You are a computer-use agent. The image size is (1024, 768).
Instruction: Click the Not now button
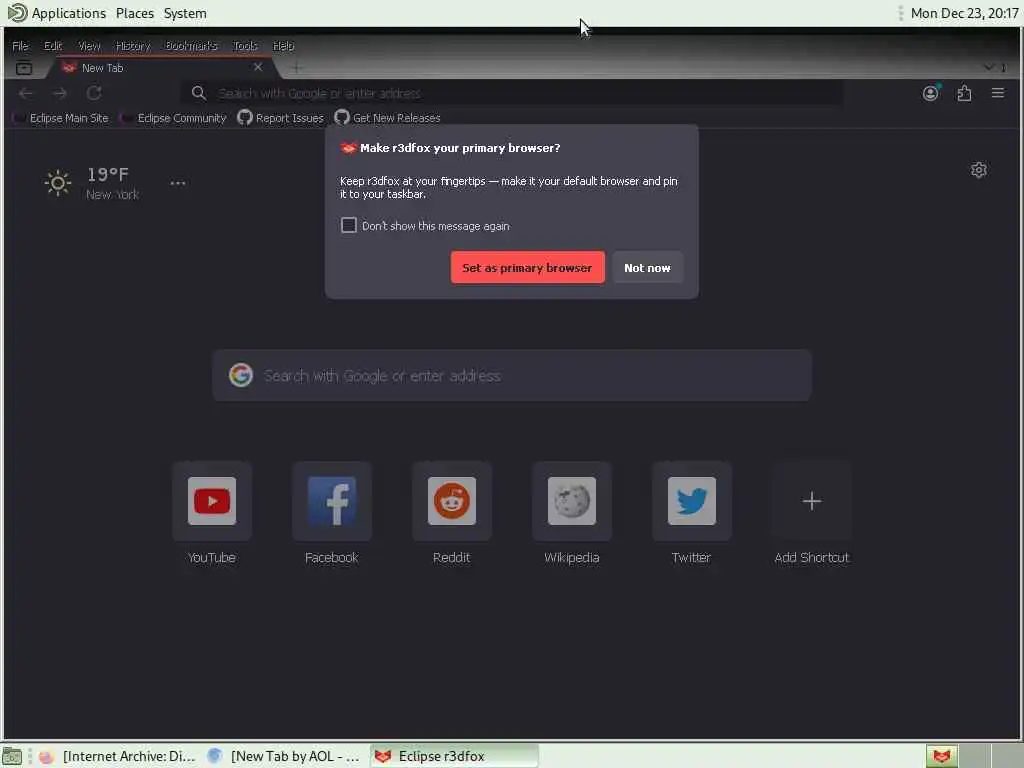[x=647, y=268]
